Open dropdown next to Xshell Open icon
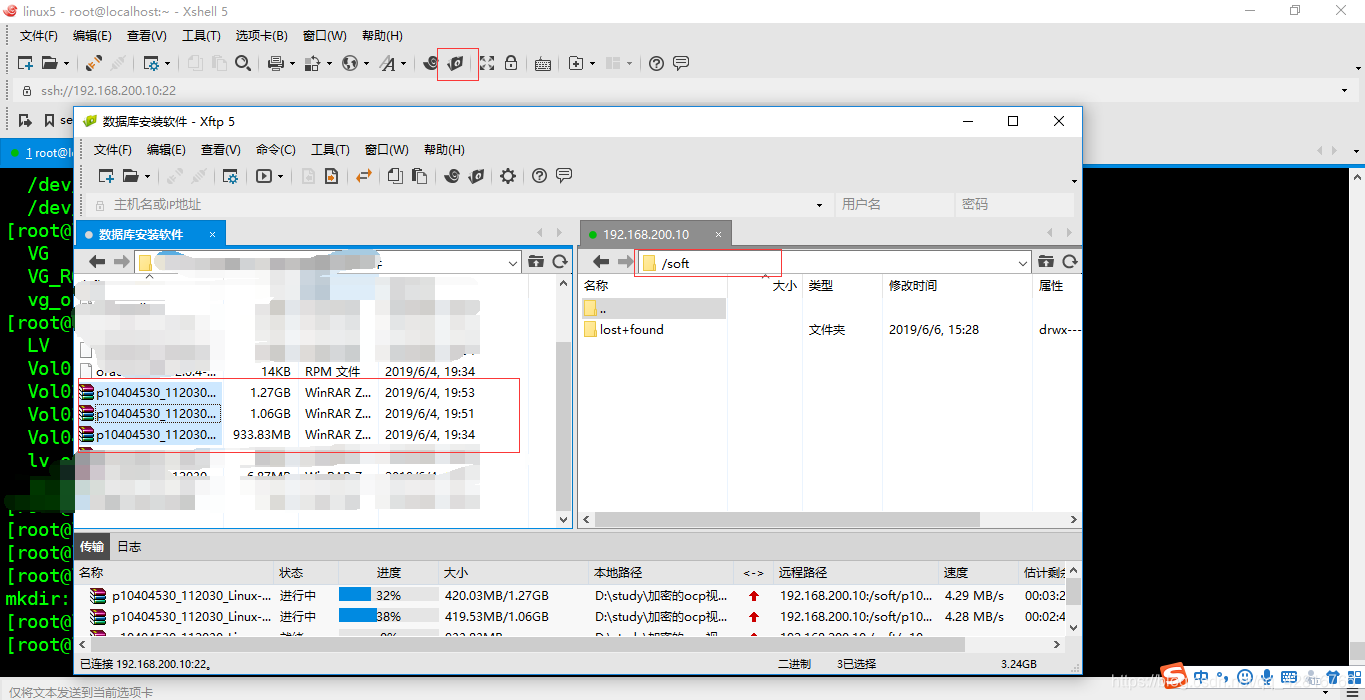The height and width of the screenshot is (700, 1365). click(x=66, y=63)
